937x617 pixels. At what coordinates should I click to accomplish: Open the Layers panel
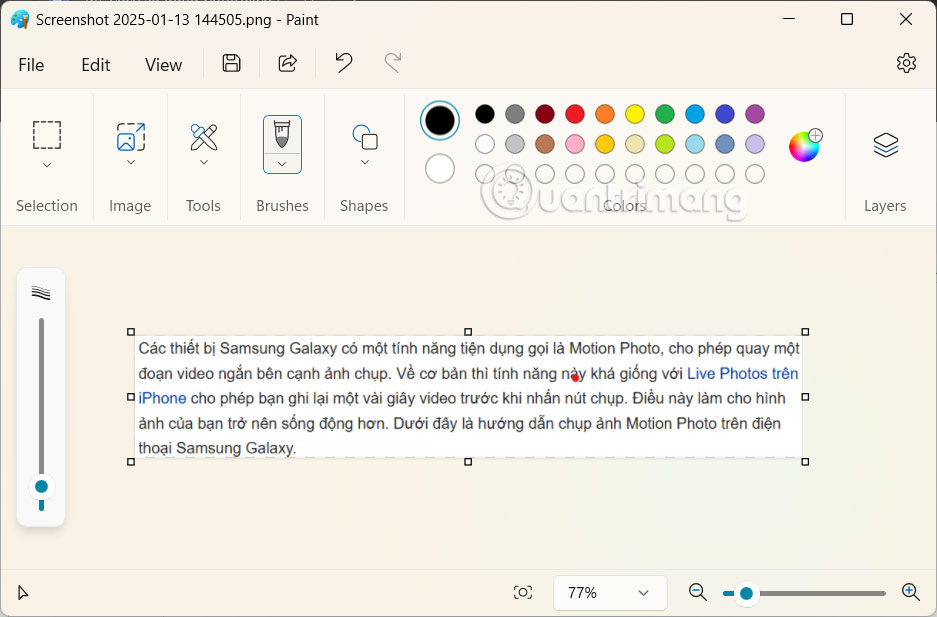point(885,145)
